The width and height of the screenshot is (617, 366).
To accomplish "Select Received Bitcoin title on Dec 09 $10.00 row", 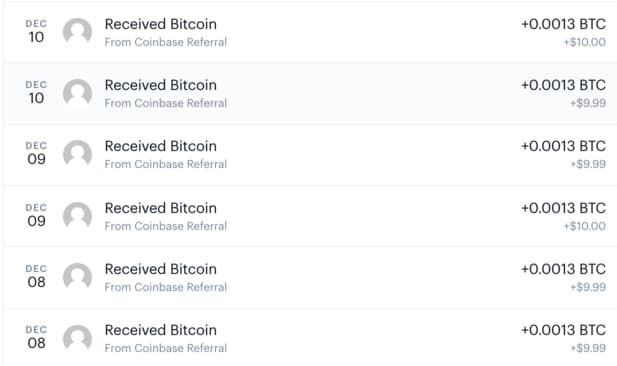I will 161,208.
